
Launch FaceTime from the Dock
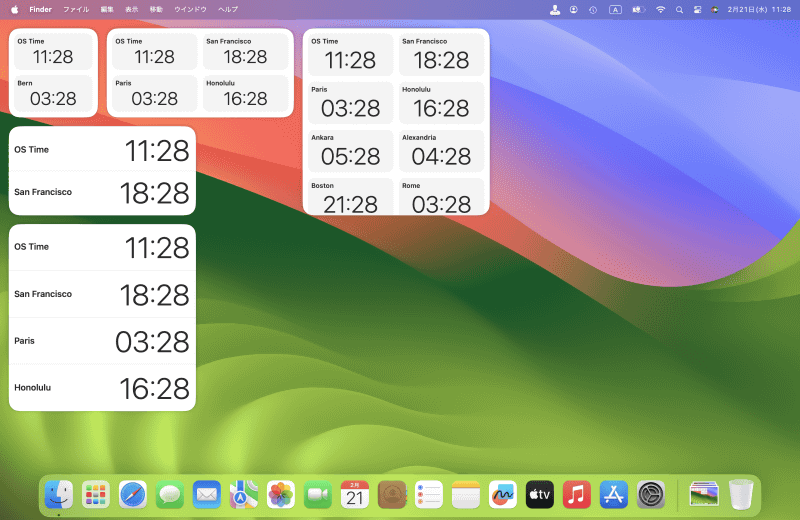click(x=318, y=494)
